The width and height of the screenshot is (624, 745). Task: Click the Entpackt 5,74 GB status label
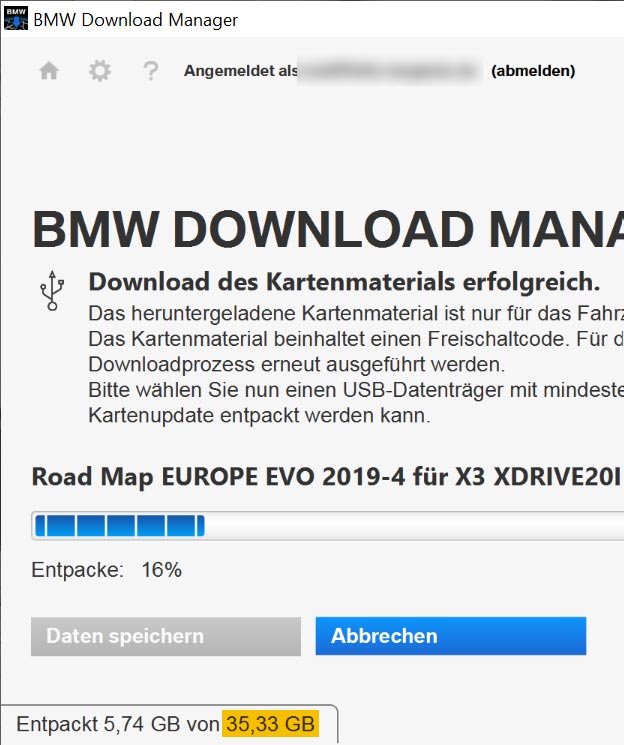click(116, 724)
